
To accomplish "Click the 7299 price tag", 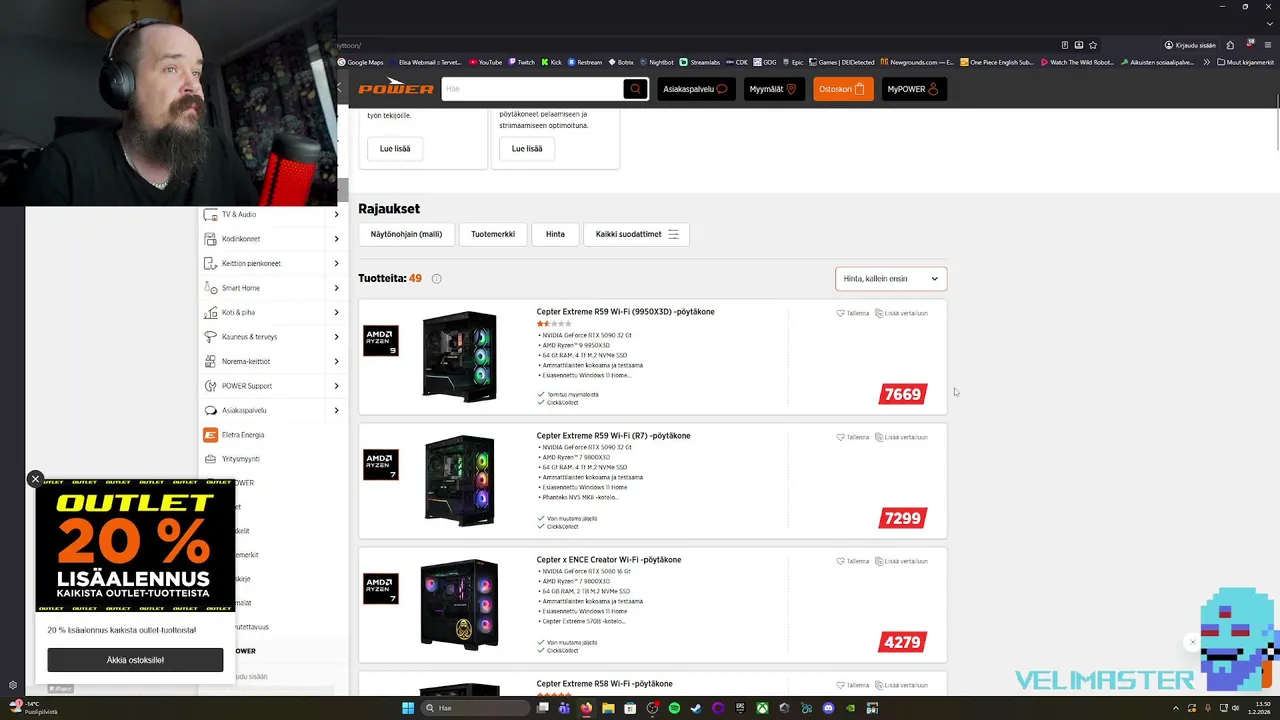I will click(x=903, y=518).
